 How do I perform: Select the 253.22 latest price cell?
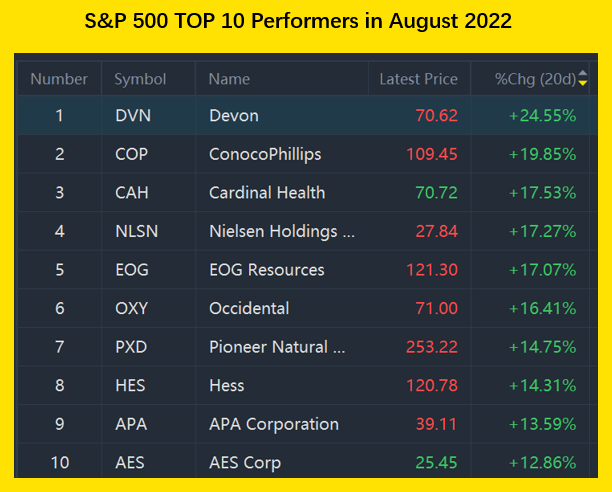tap(431, 347)
